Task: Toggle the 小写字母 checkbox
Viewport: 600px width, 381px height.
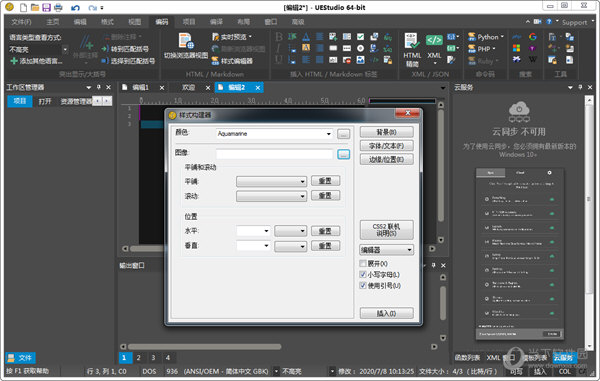Action: 363,274
